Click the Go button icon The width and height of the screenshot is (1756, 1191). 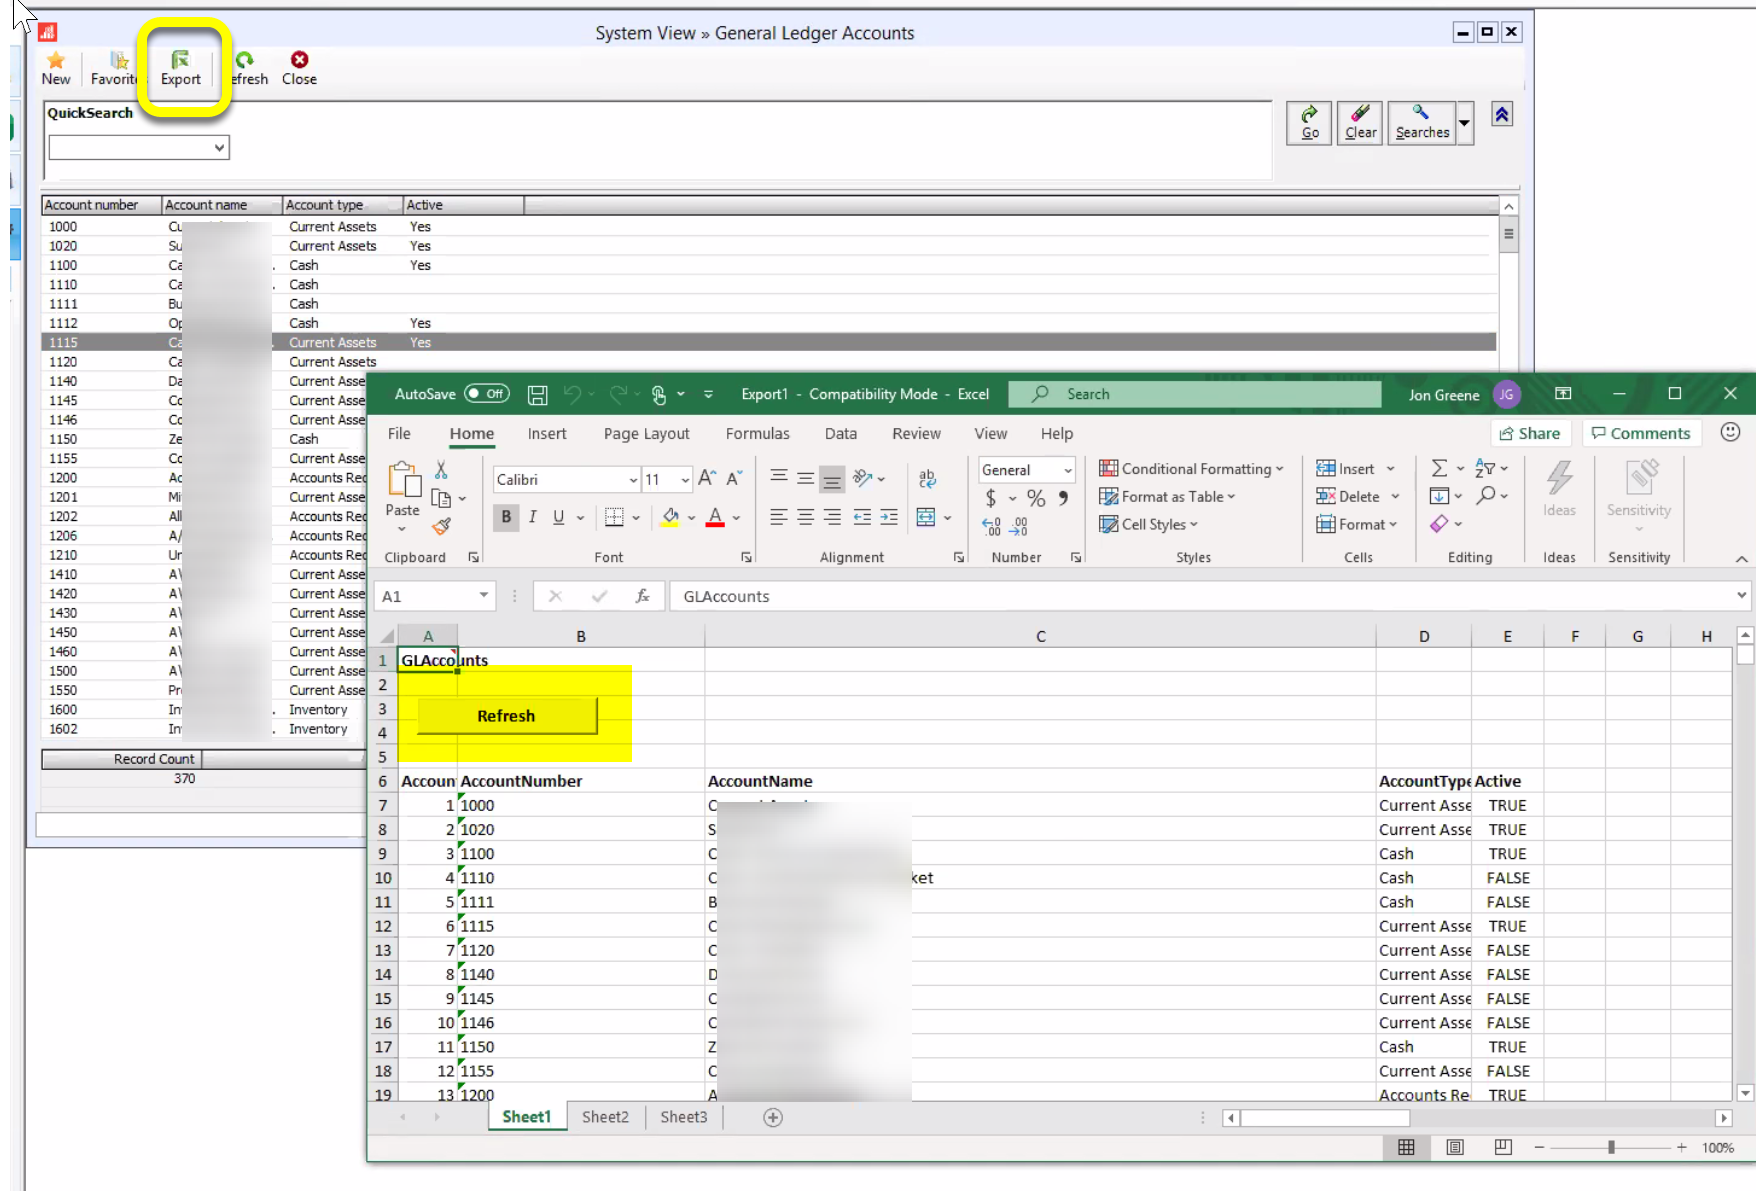1309,123
